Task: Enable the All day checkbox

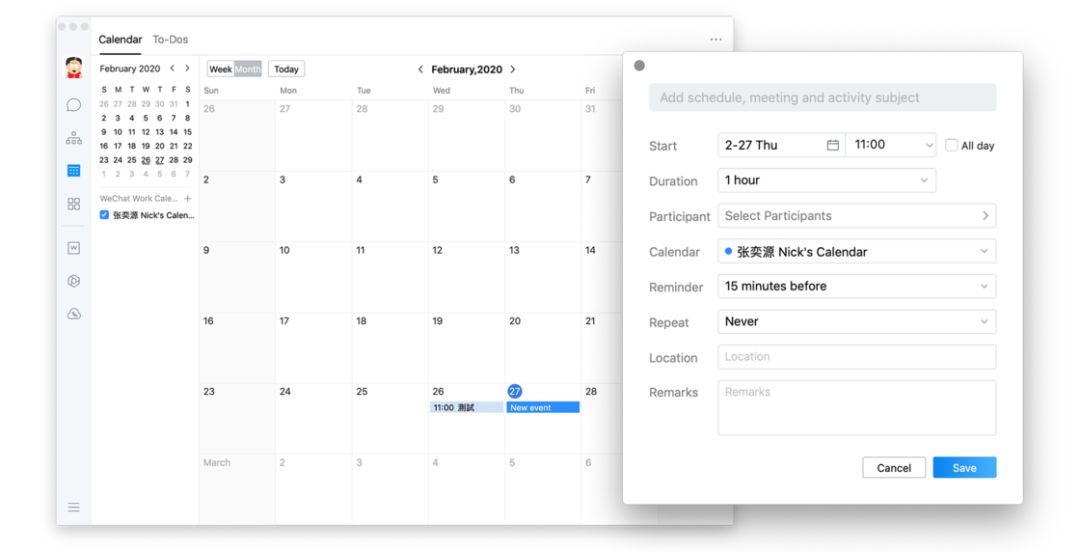Action: coord(951,145)
